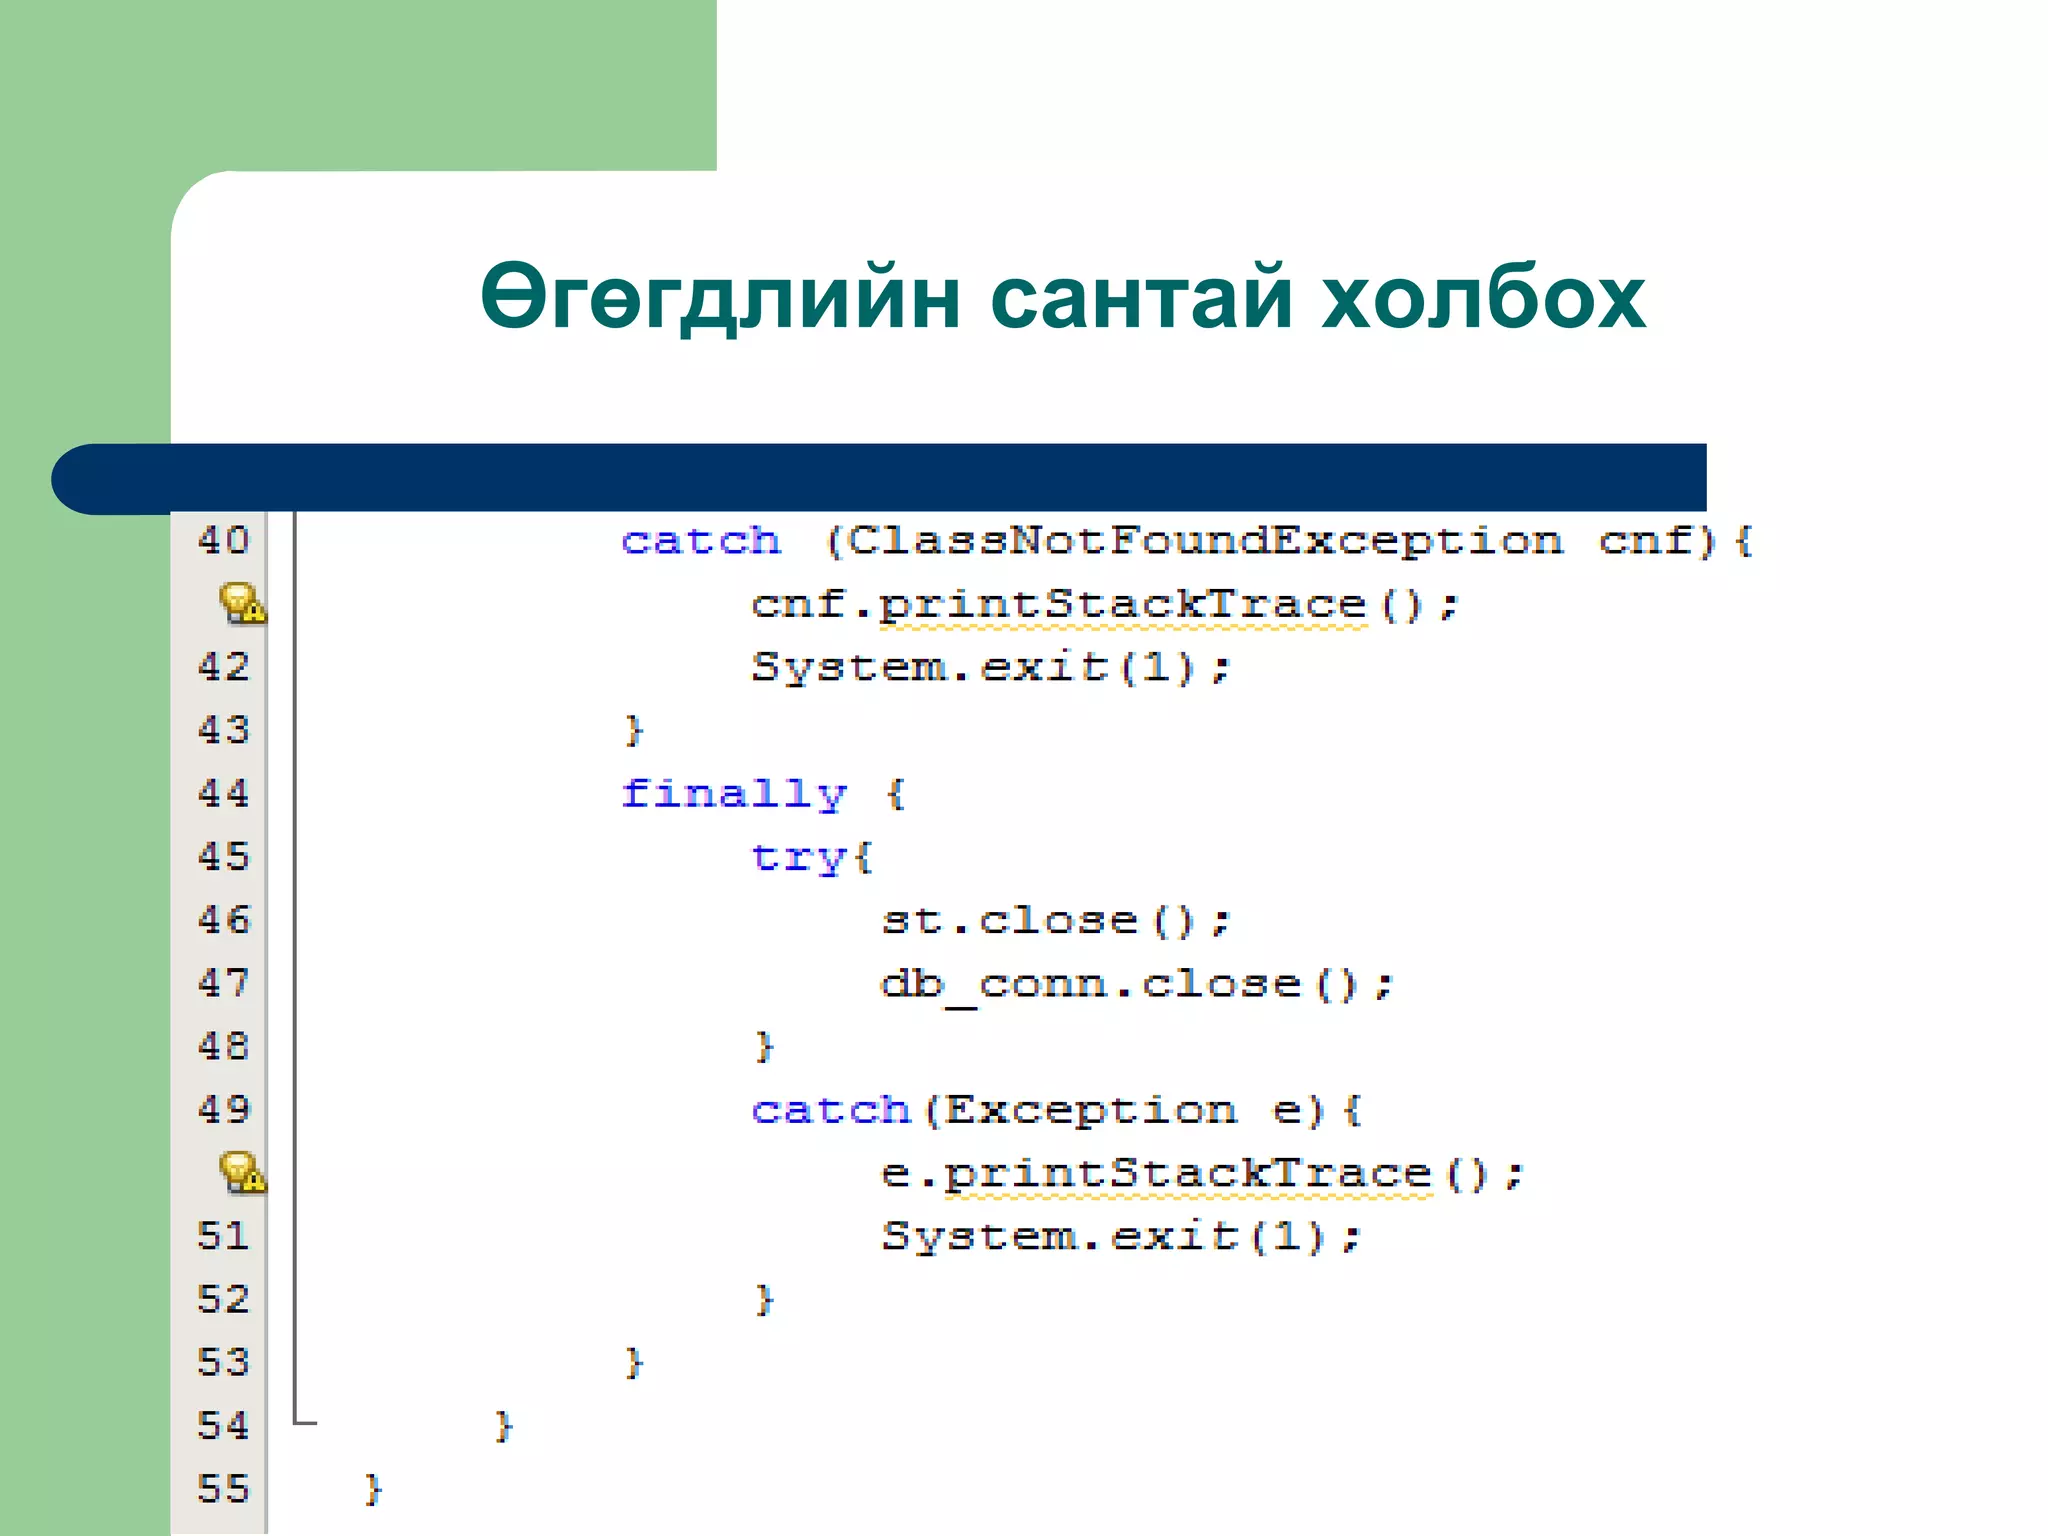The image size is (2048, 1536).
Task: Click the underlined cnf.printStackTrace call
Action: 1105,605
